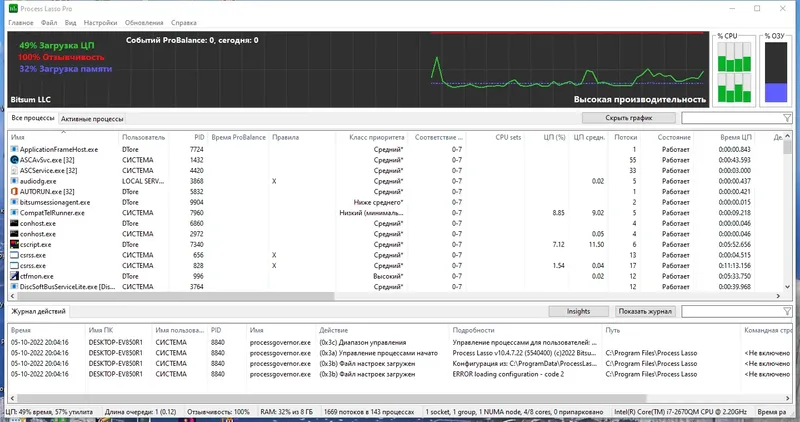Select the DiscSoftBusServiceLite.exe process icon
Screen dimensions: 800x422
click(x=14, y=287)
